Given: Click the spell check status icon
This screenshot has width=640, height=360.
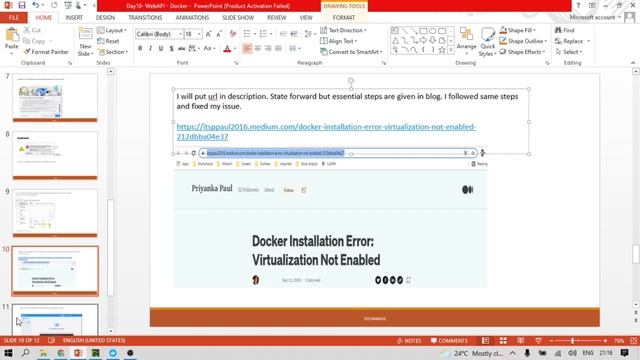Looking at the screenshot, I should pos(51,340).
